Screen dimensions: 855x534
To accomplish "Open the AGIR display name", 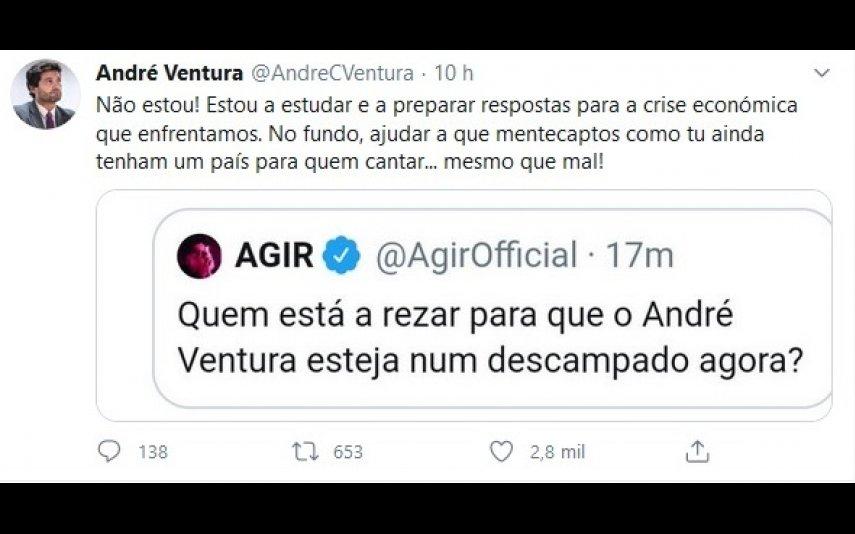I will point(274,255).
